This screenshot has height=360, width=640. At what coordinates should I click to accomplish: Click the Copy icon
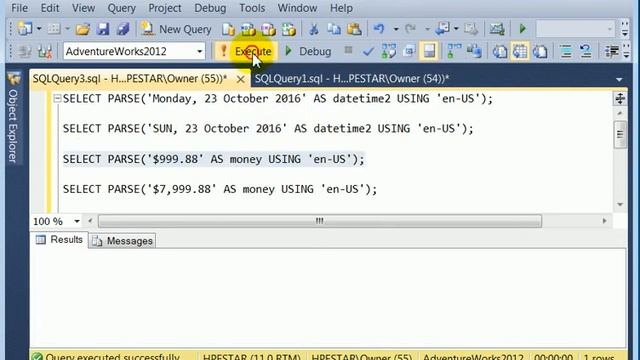click(334, 29)
